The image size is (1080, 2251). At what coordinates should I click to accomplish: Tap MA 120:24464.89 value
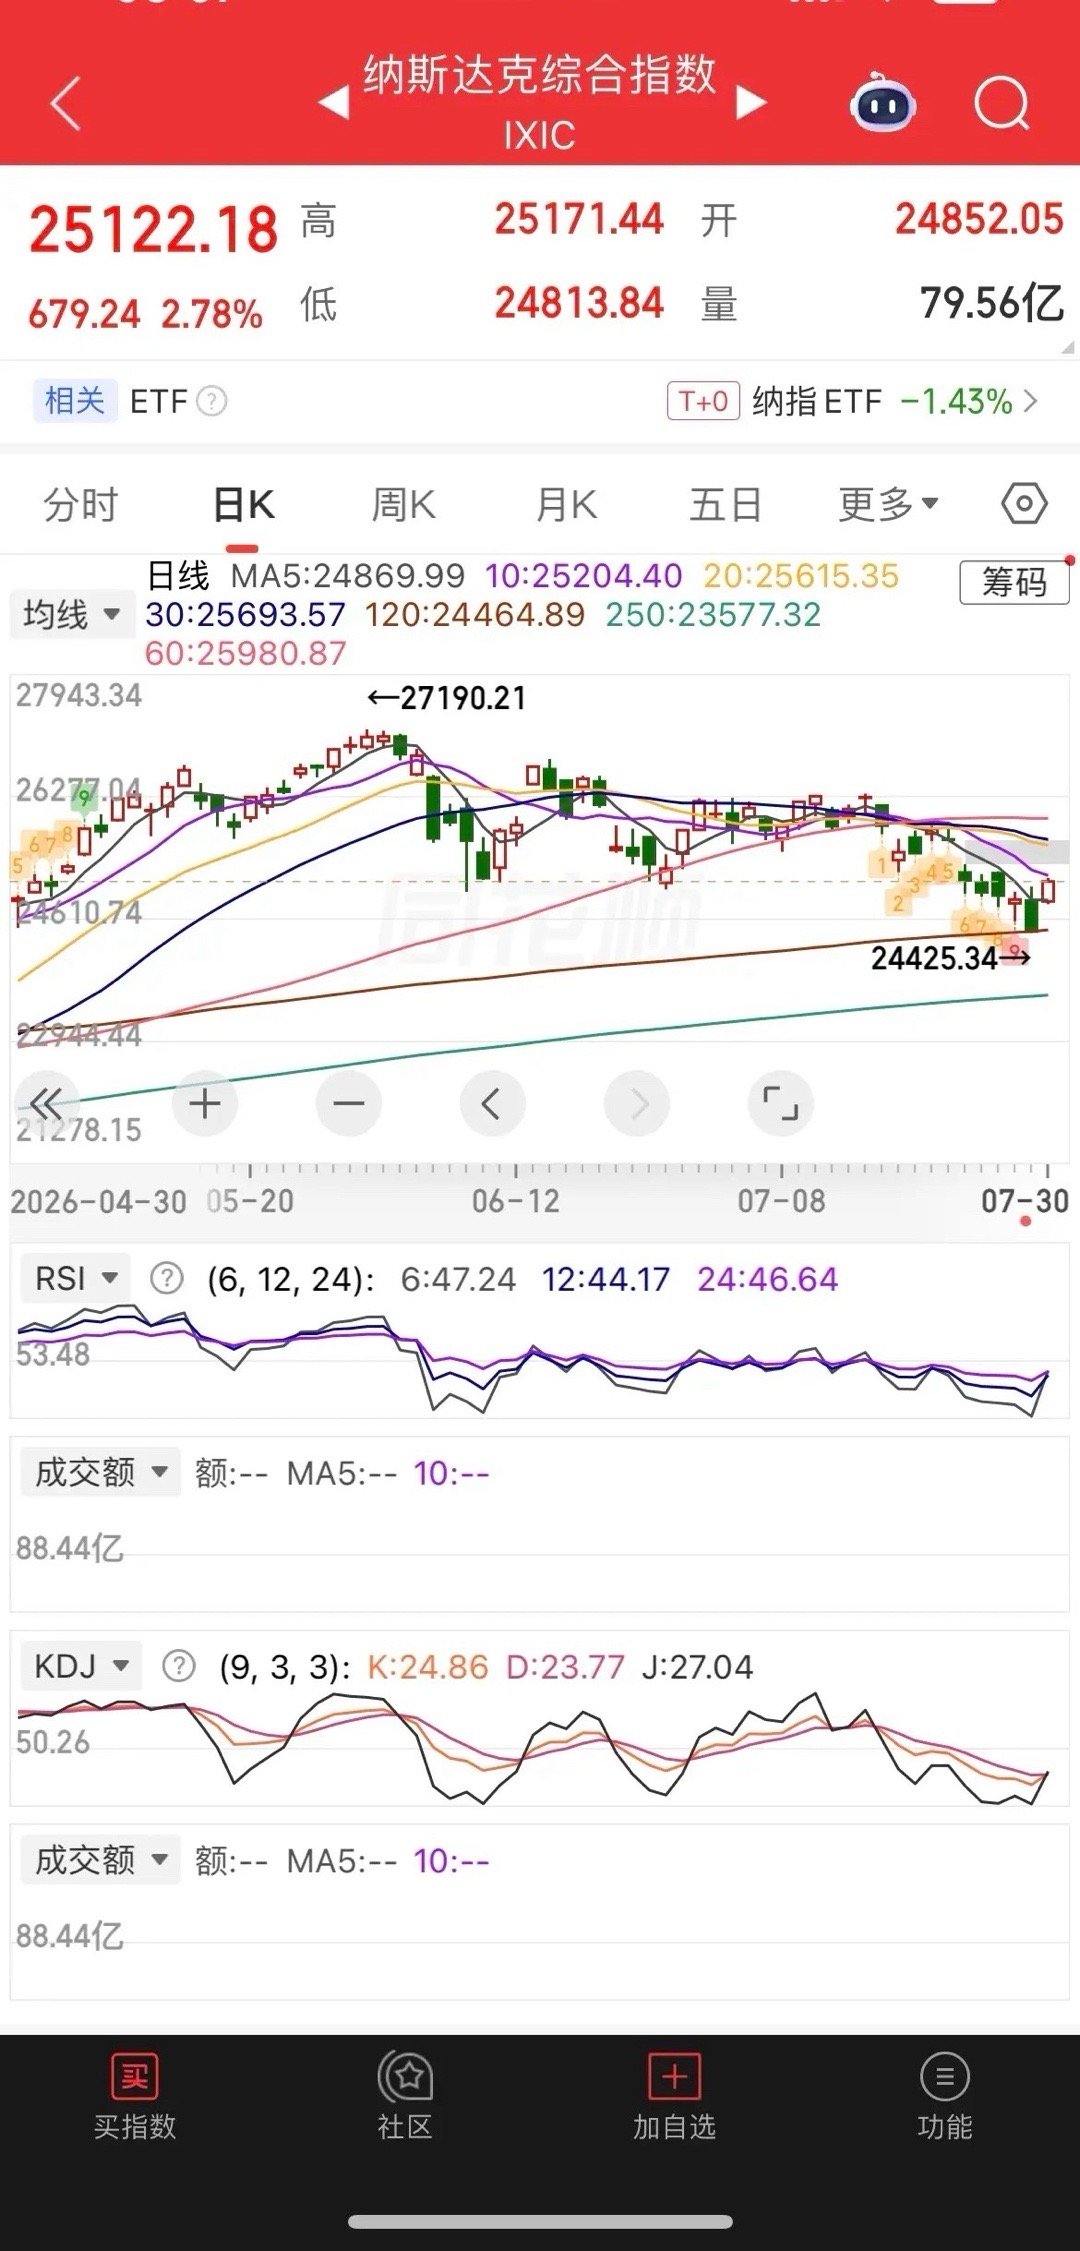pos(475,614)
